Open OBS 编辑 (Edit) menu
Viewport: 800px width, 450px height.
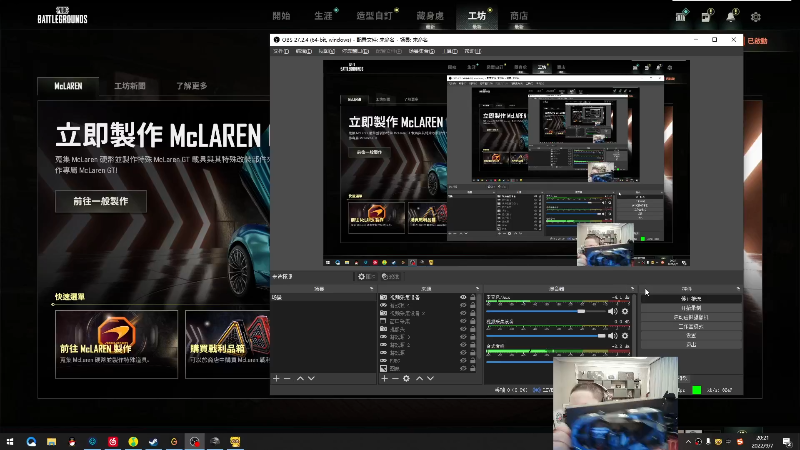click(304, 51)
